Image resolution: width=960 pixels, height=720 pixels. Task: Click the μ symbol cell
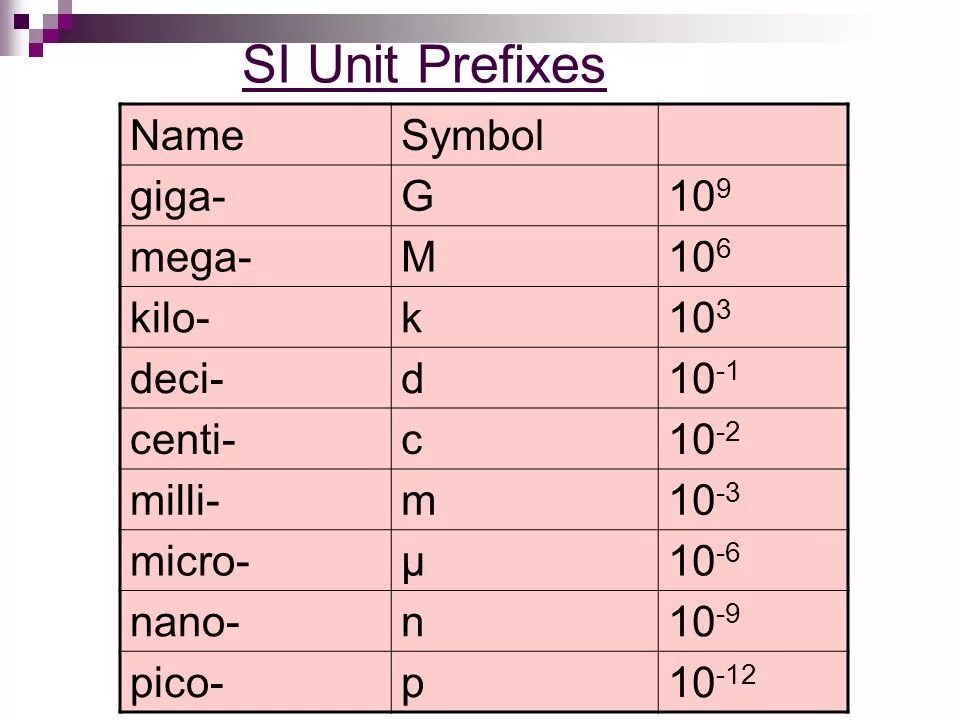pos(525,560)
